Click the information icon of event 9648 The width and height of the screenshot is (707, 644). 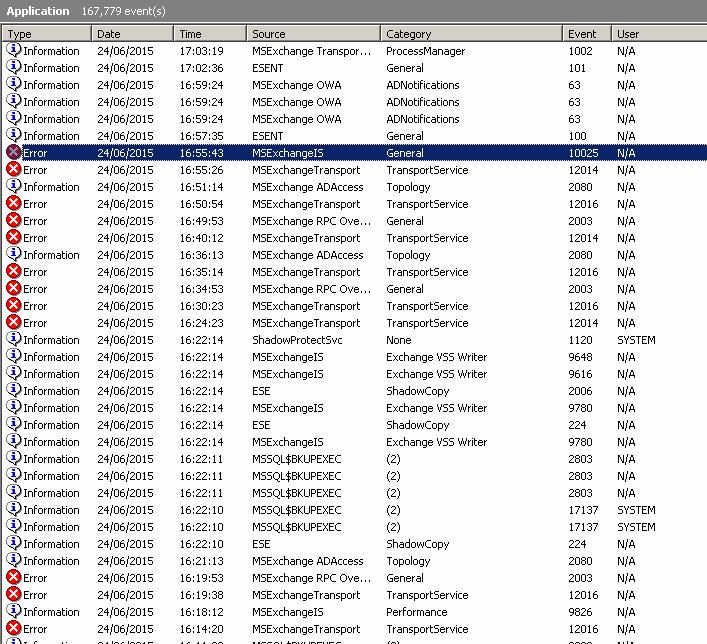(x=14, y=356)
